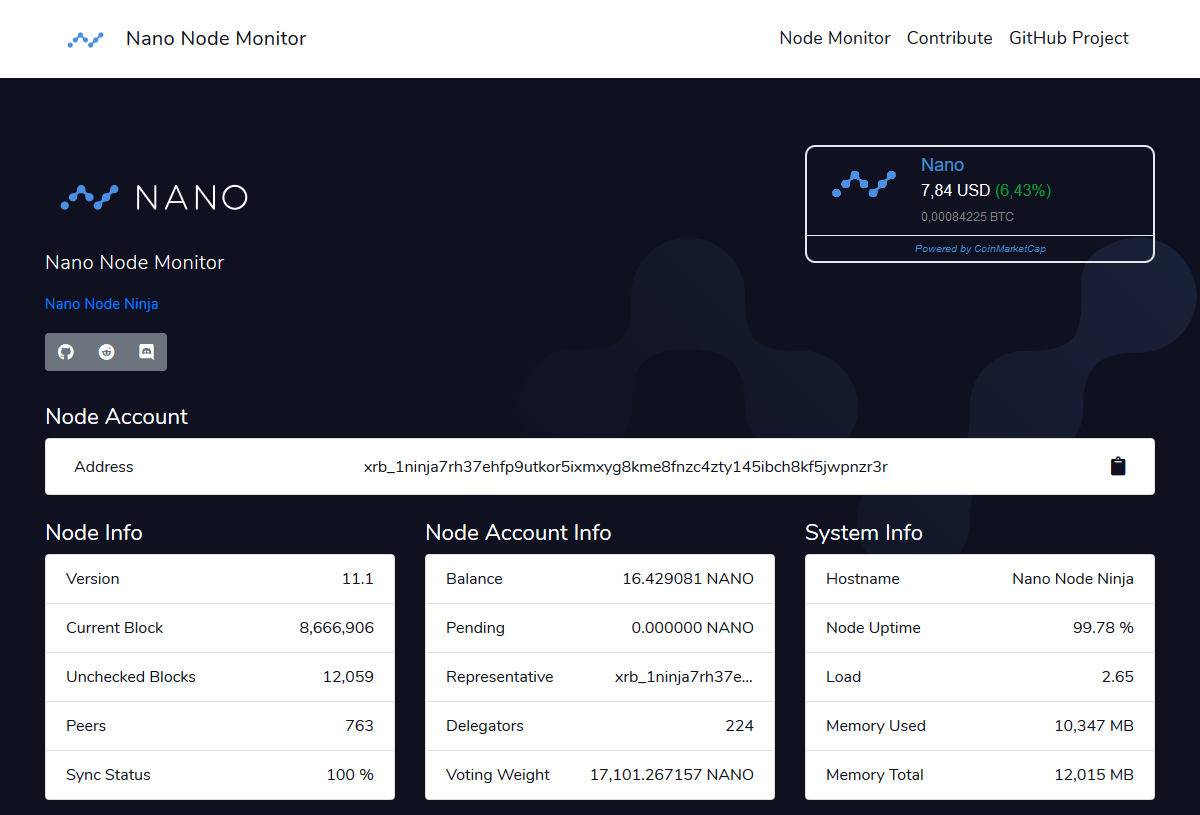Click the Representative label
This screenshot has width=1200, height=815.
point(500,677)
